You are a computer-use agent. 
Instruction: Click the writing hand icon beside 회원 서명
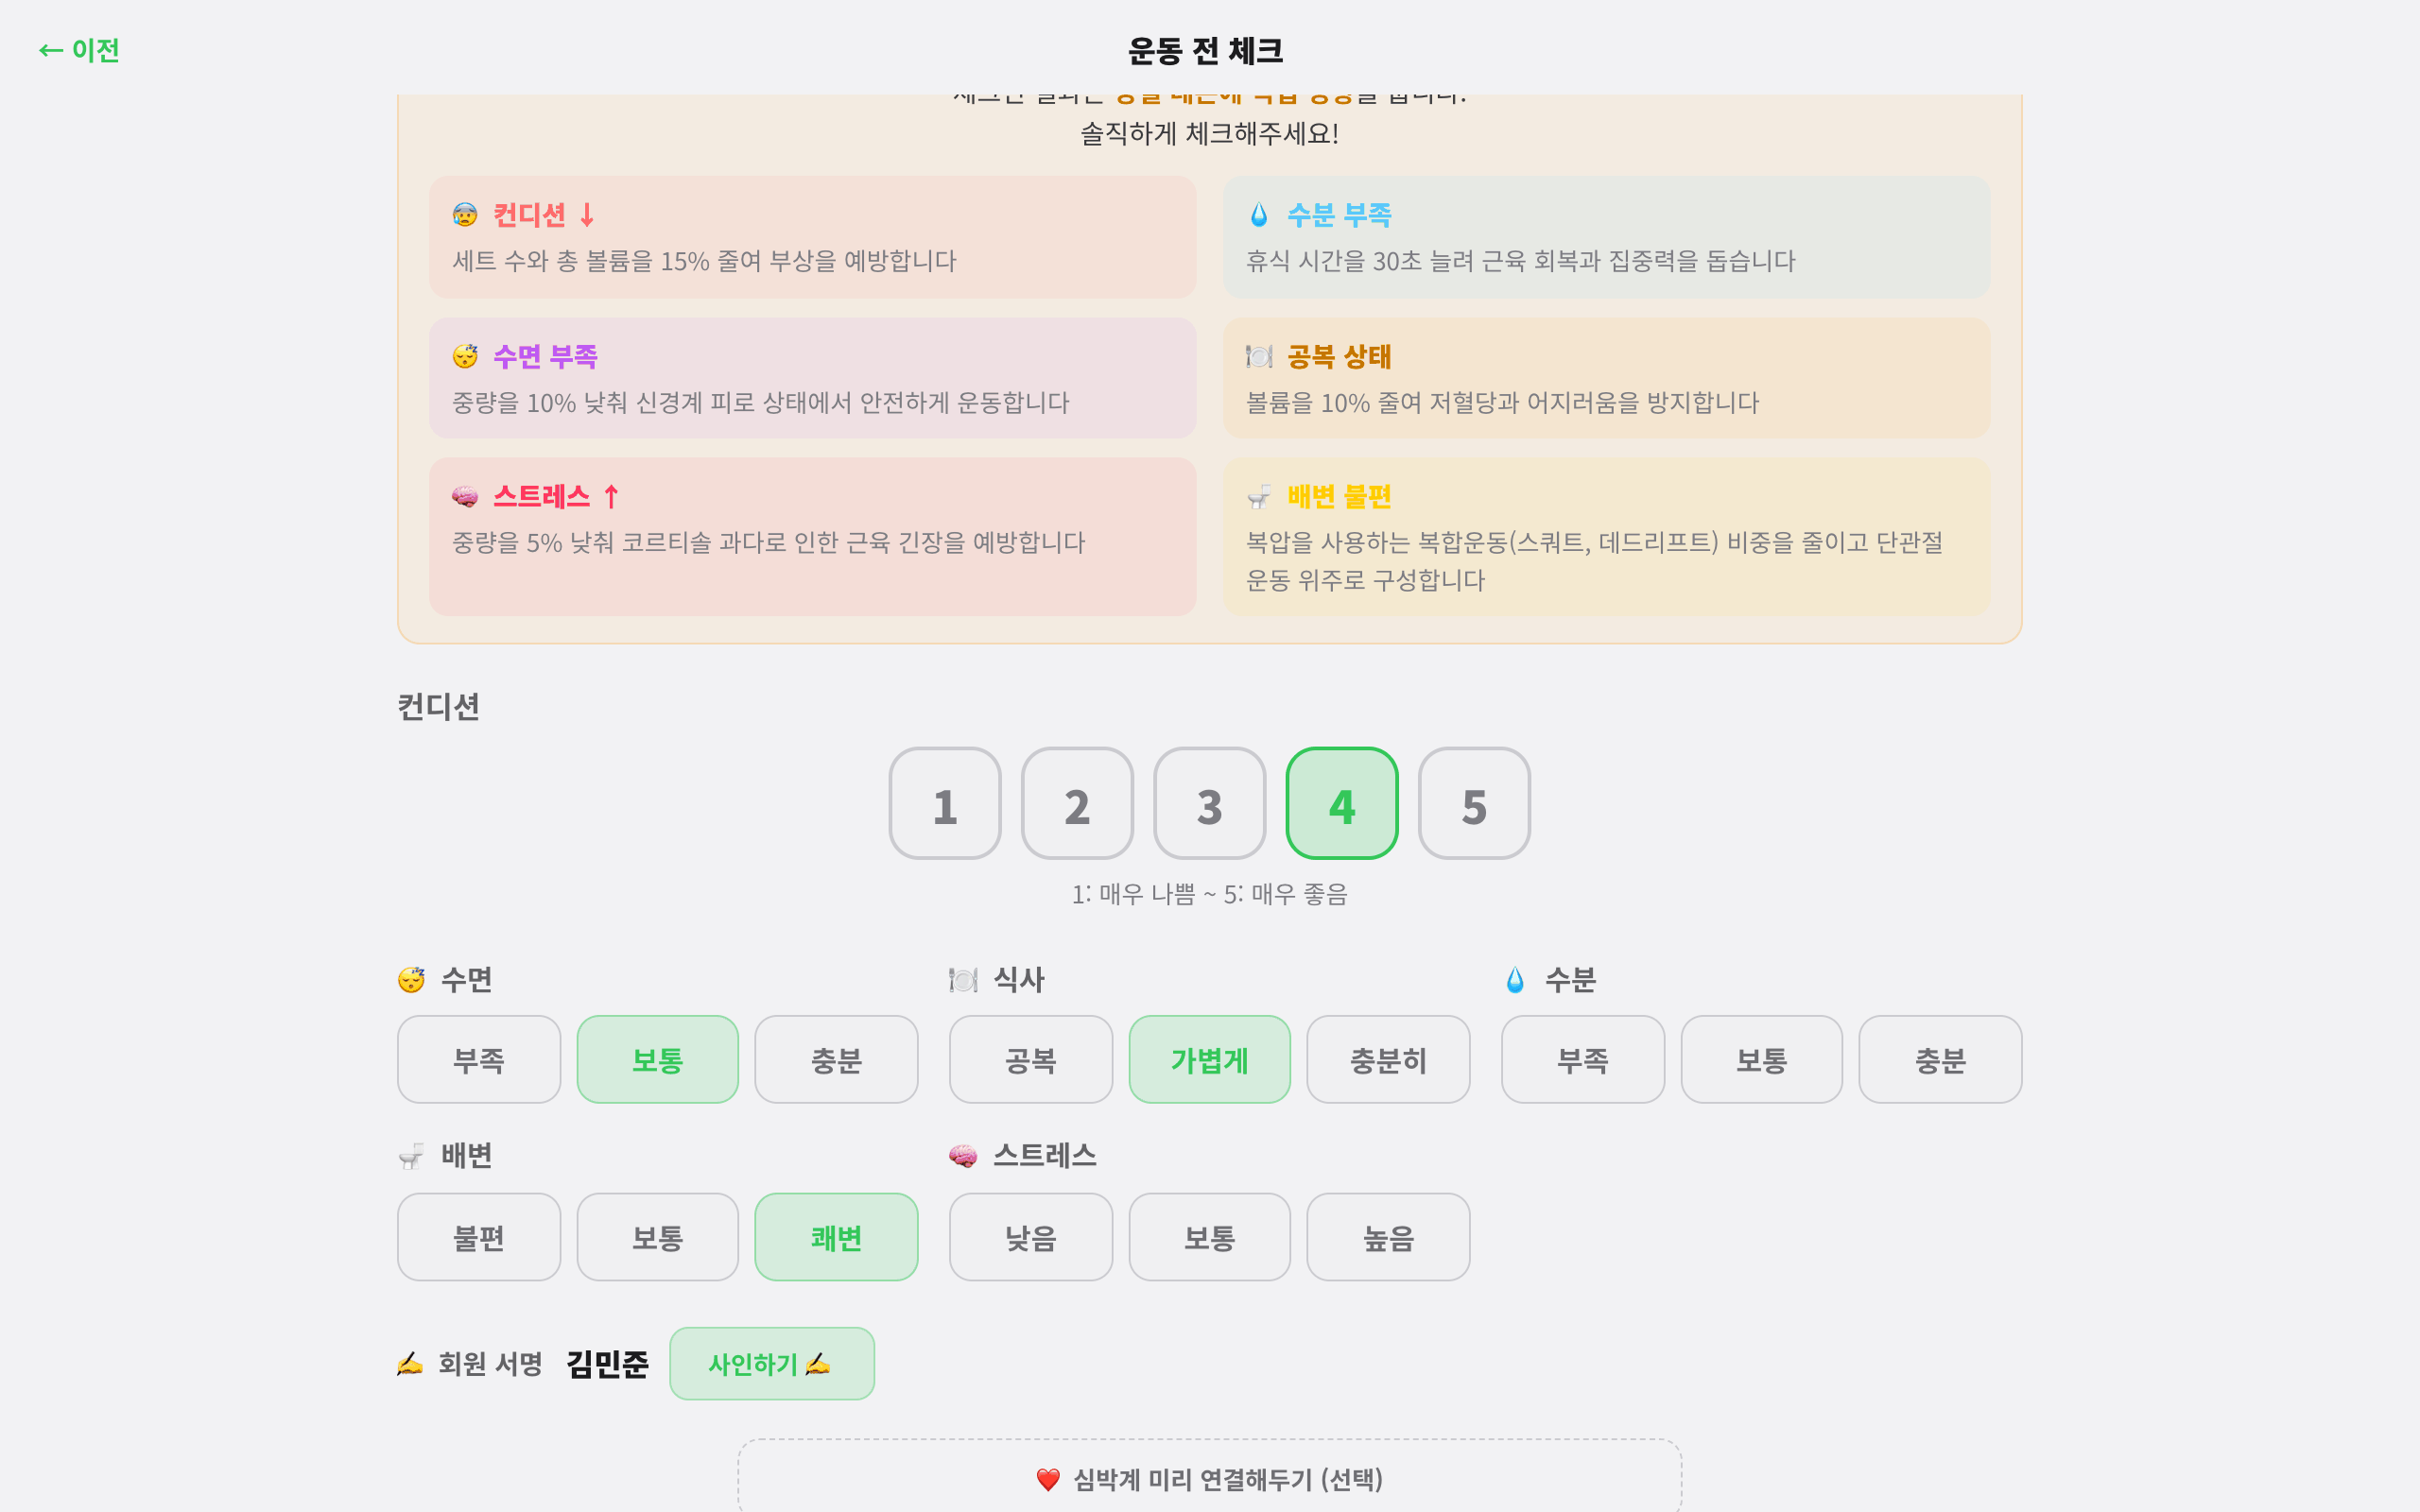[x=410, y=1363]
